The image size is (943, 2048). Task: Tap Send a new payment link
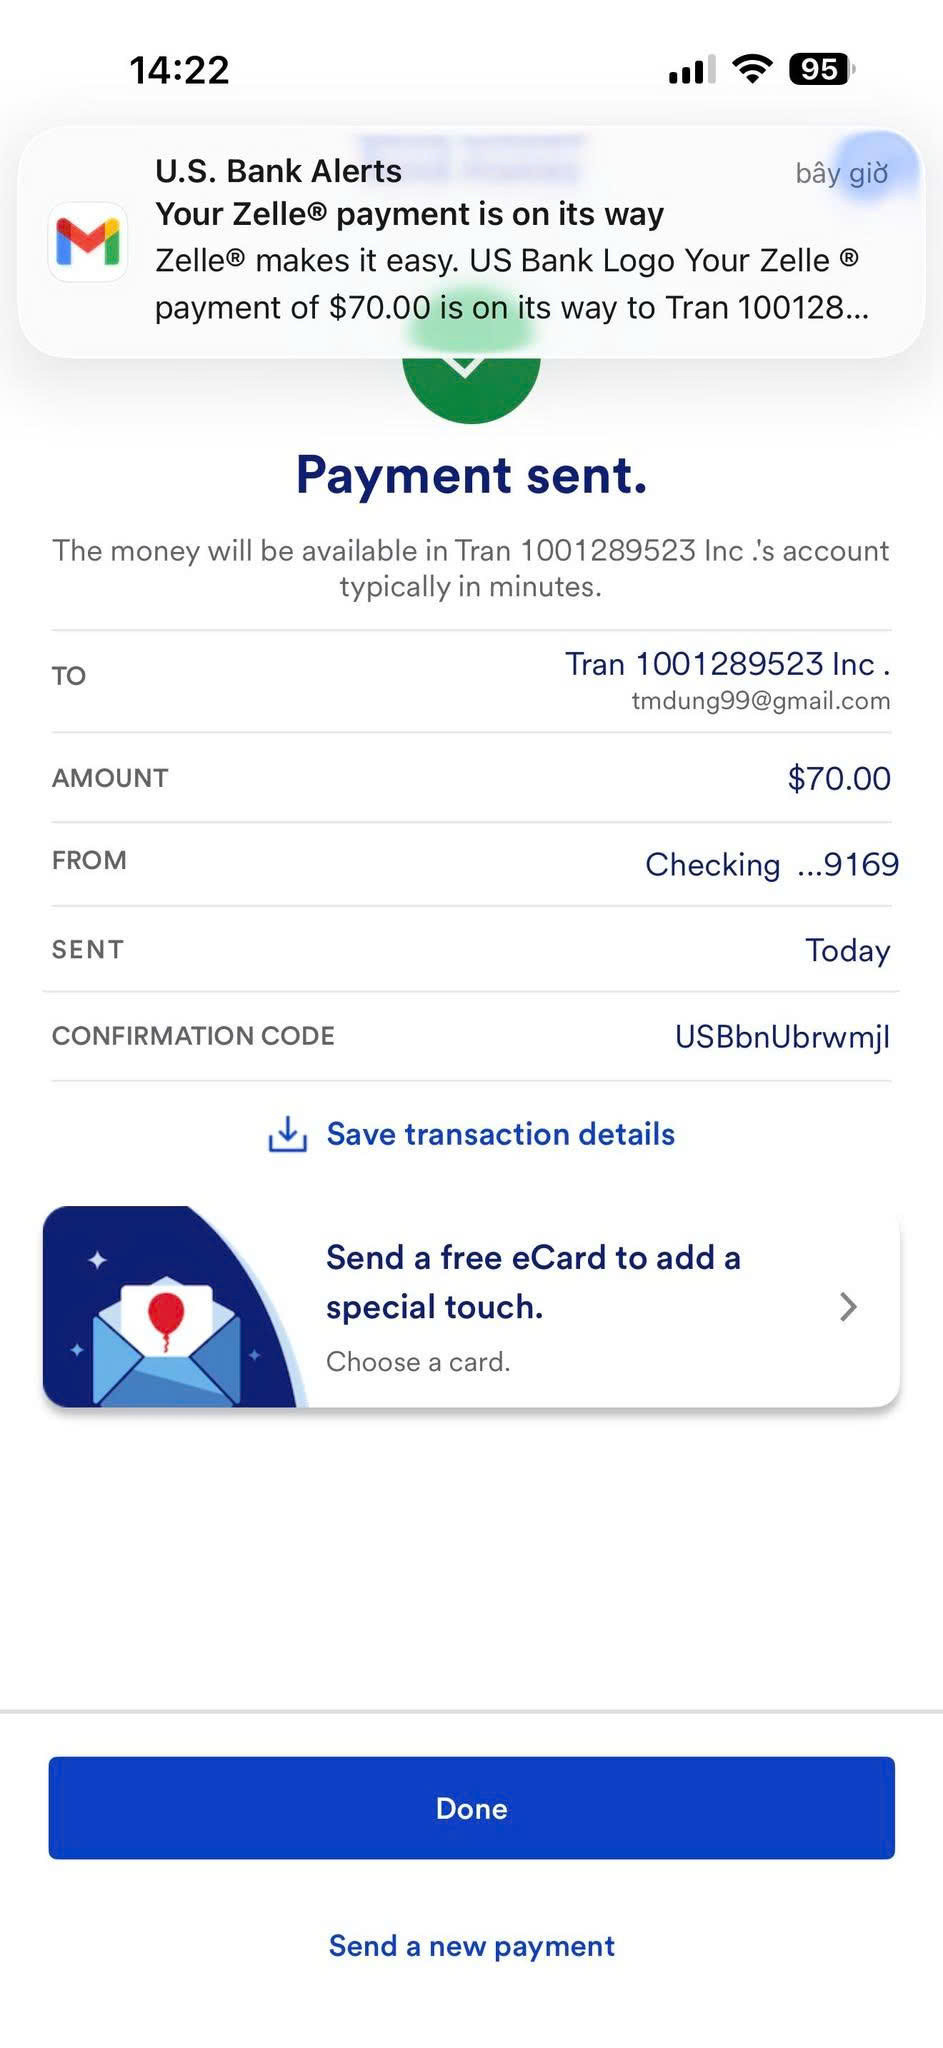pyautogui.click(x=471, y=1945)
